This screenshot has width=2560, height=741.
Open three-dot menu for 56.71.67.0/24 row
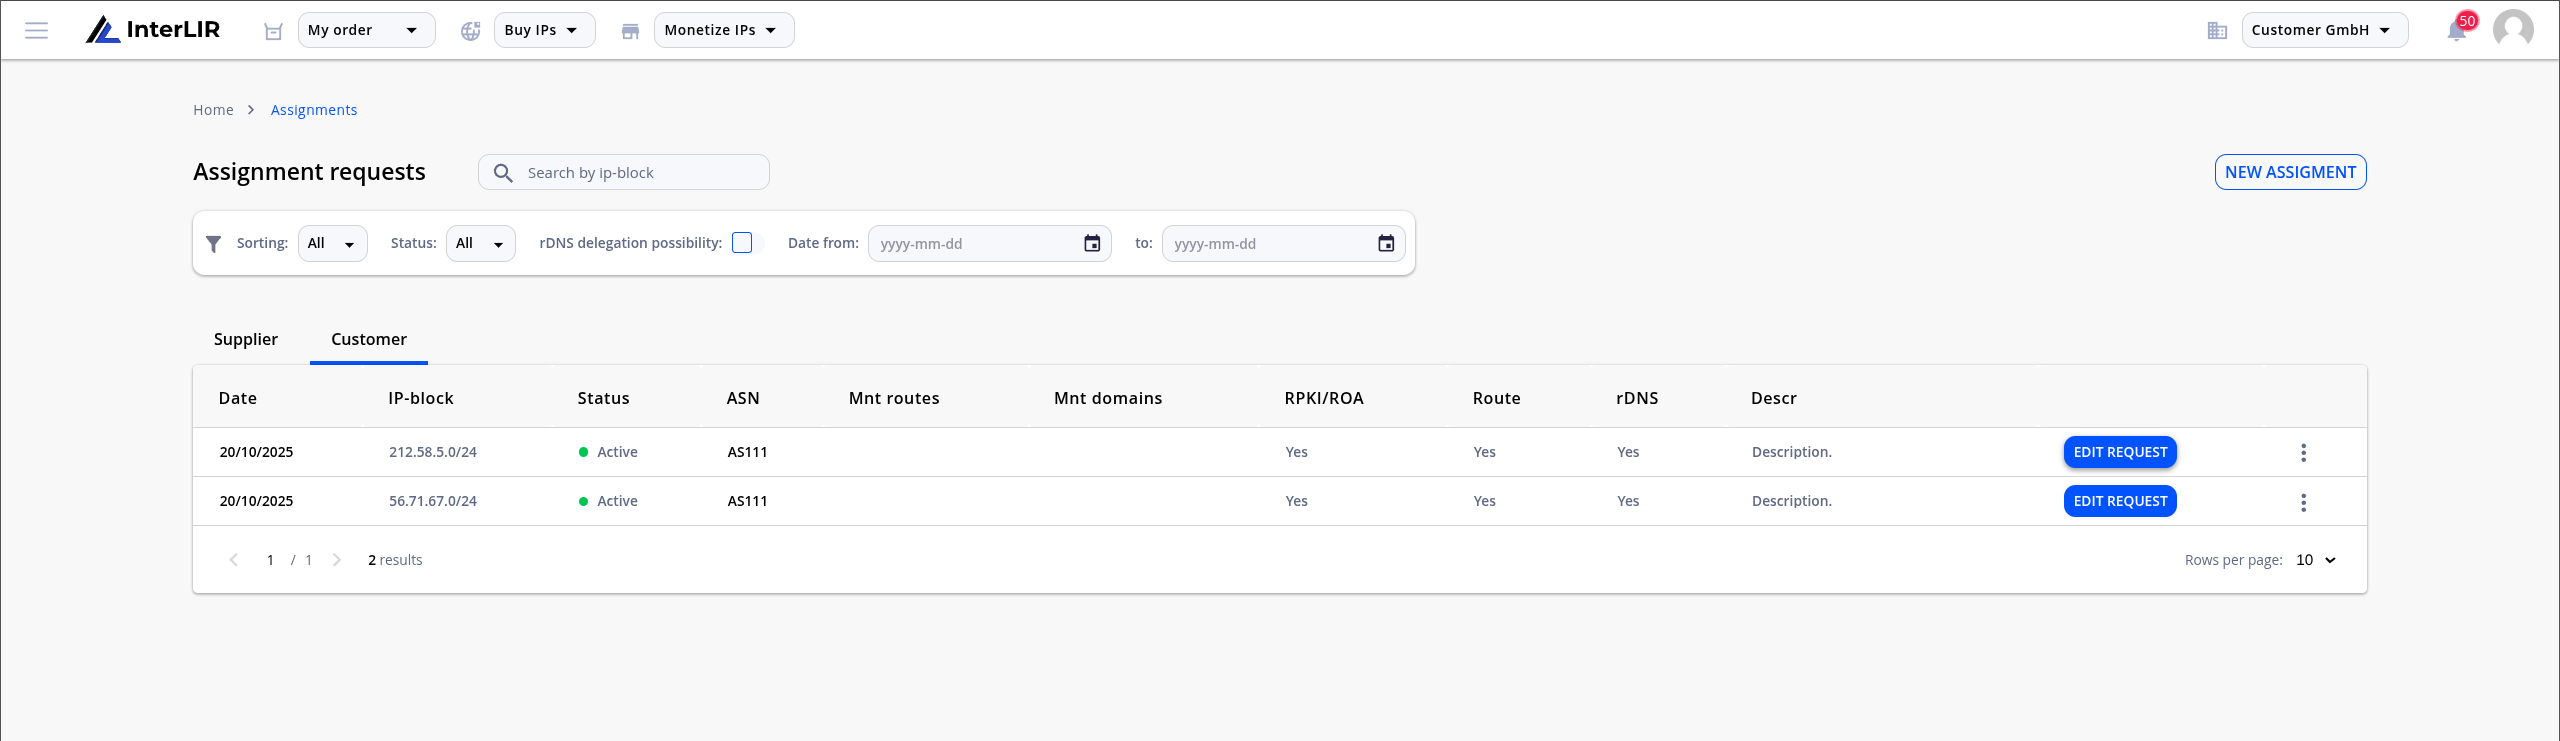2303,502
